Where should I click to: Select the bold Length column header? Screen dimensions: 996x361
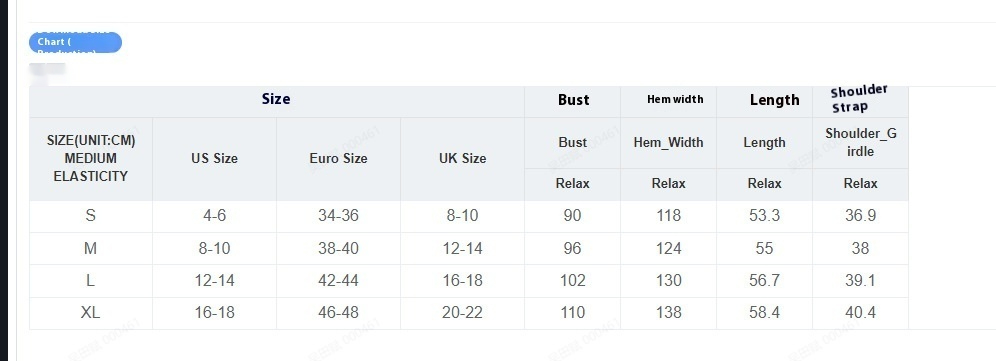click(764, 102)
